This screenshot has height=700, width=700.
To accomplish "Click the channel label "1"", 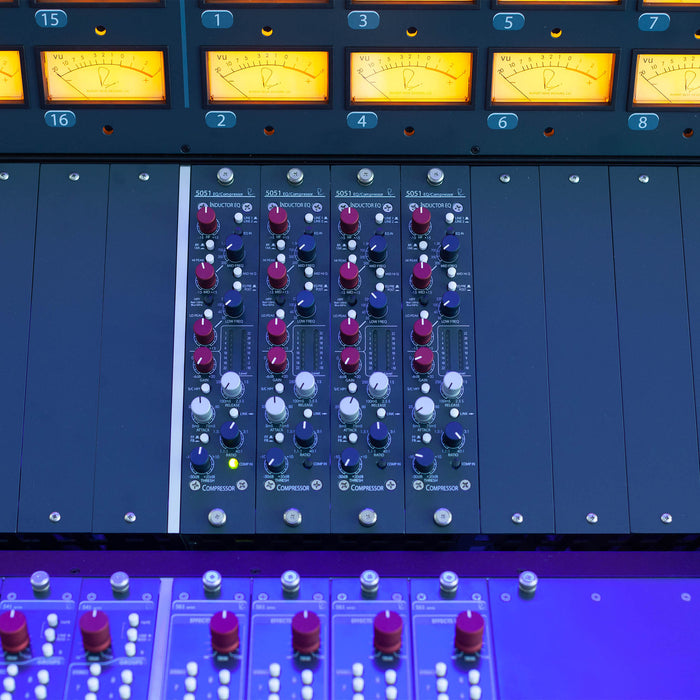I will [217, 20].
